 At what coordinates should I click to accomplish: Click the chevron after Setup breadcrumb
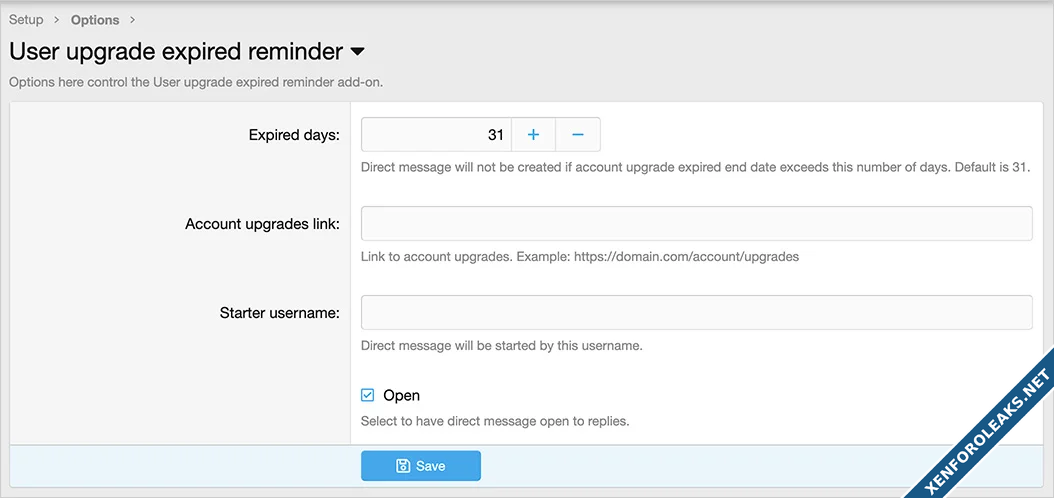(57, 20)
